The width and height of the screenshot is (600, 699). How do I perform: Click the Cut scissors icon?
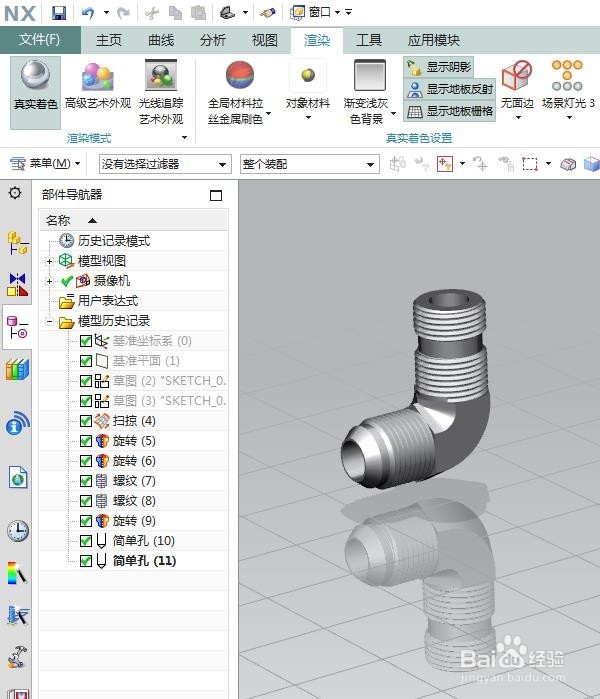click(x=152, y=13)
